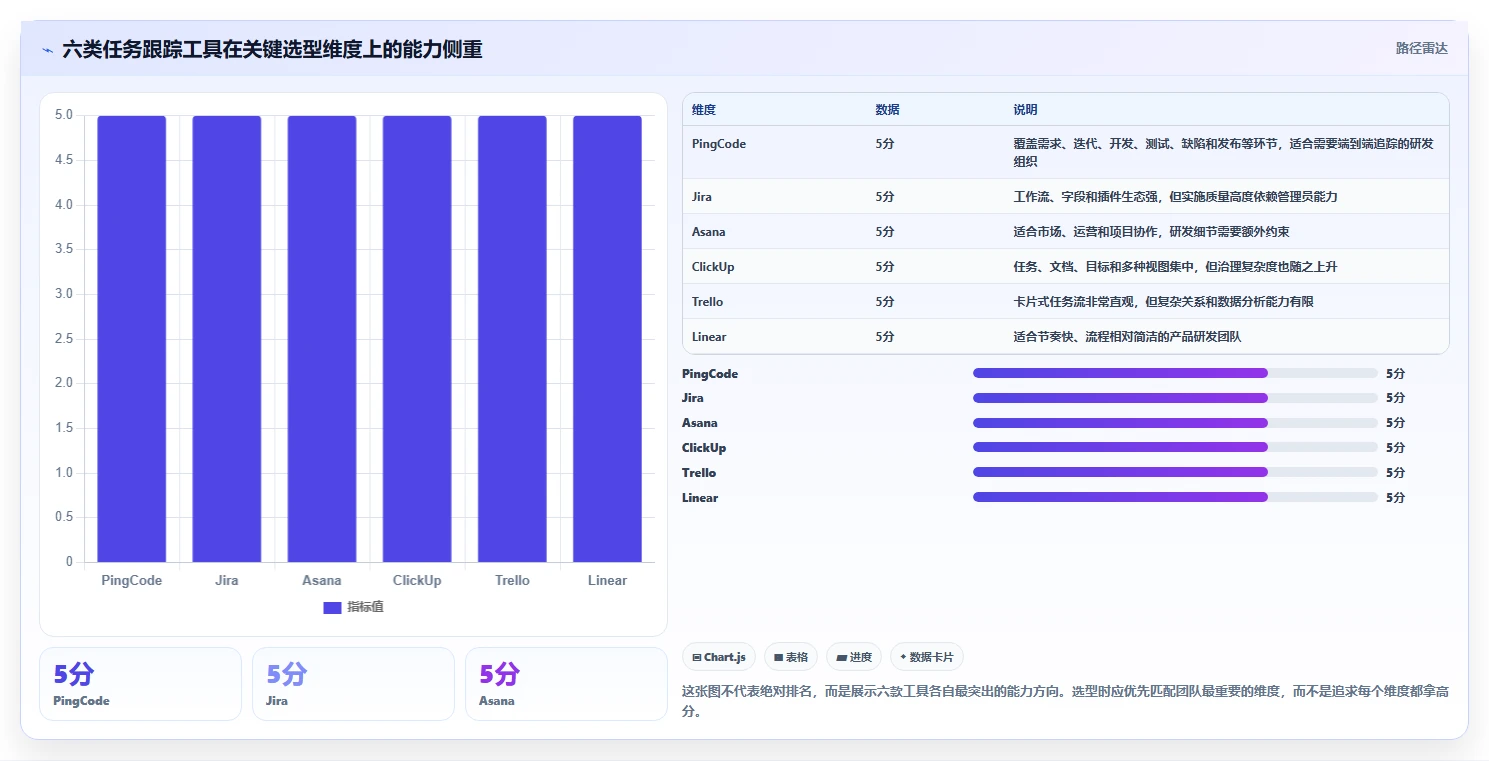Click the 5分 cell in Jira table row
The height and width of the screenshot is (761, 1489).
click(x=885, y=197)
